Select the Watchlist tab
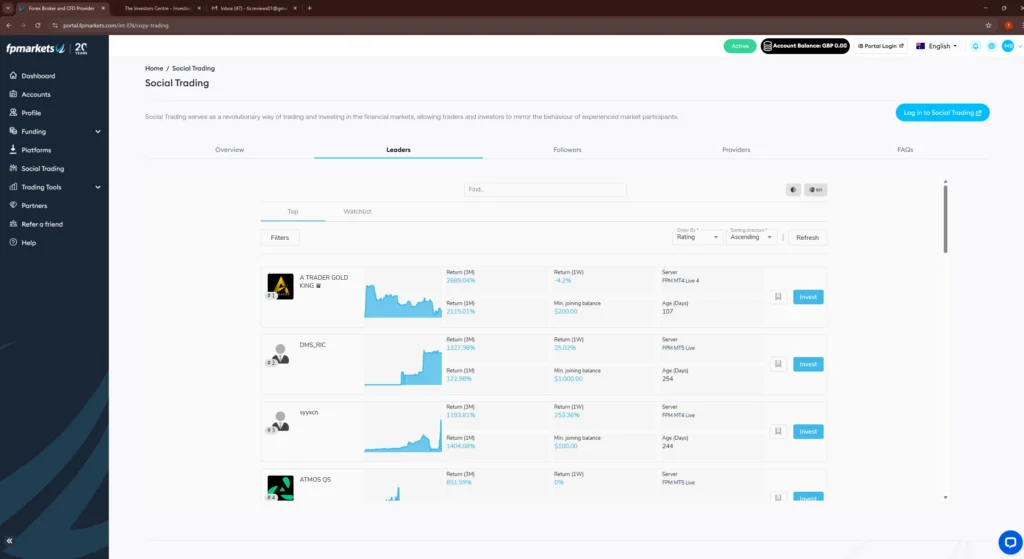Screen dimensions: 1024x559 (x=357, y=212)
